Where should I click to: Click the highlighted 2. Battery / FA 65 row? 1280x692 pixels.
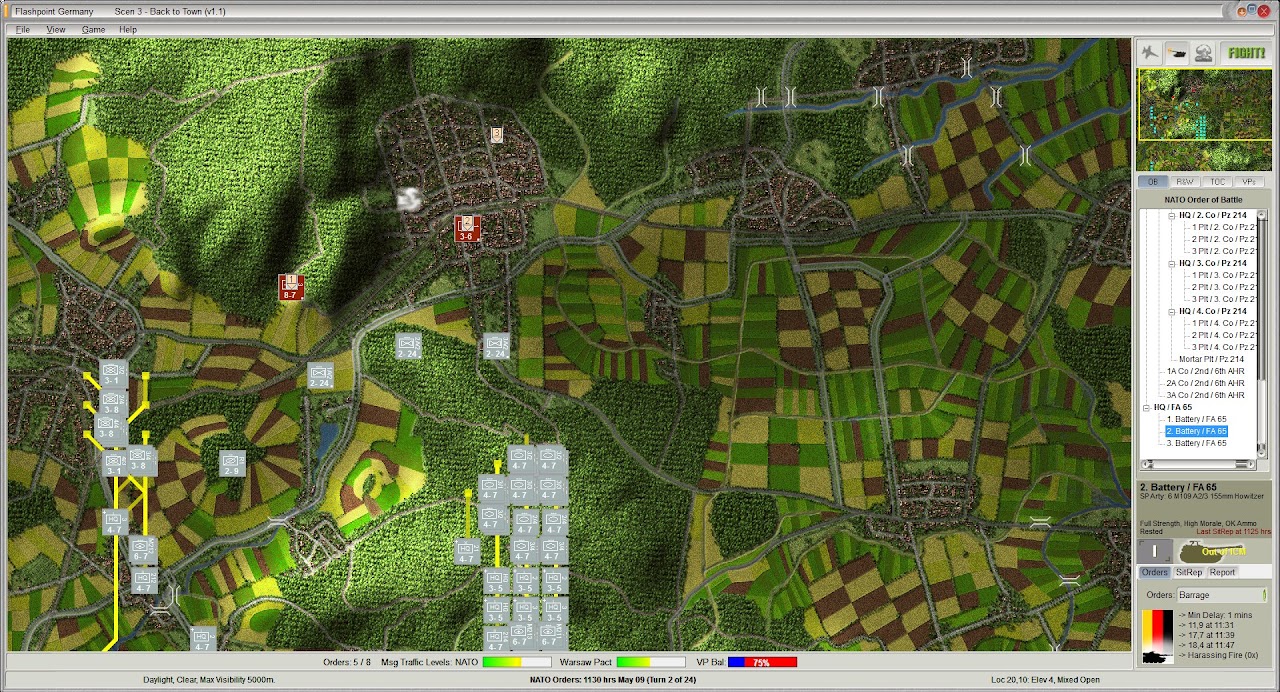point(1196,431)
